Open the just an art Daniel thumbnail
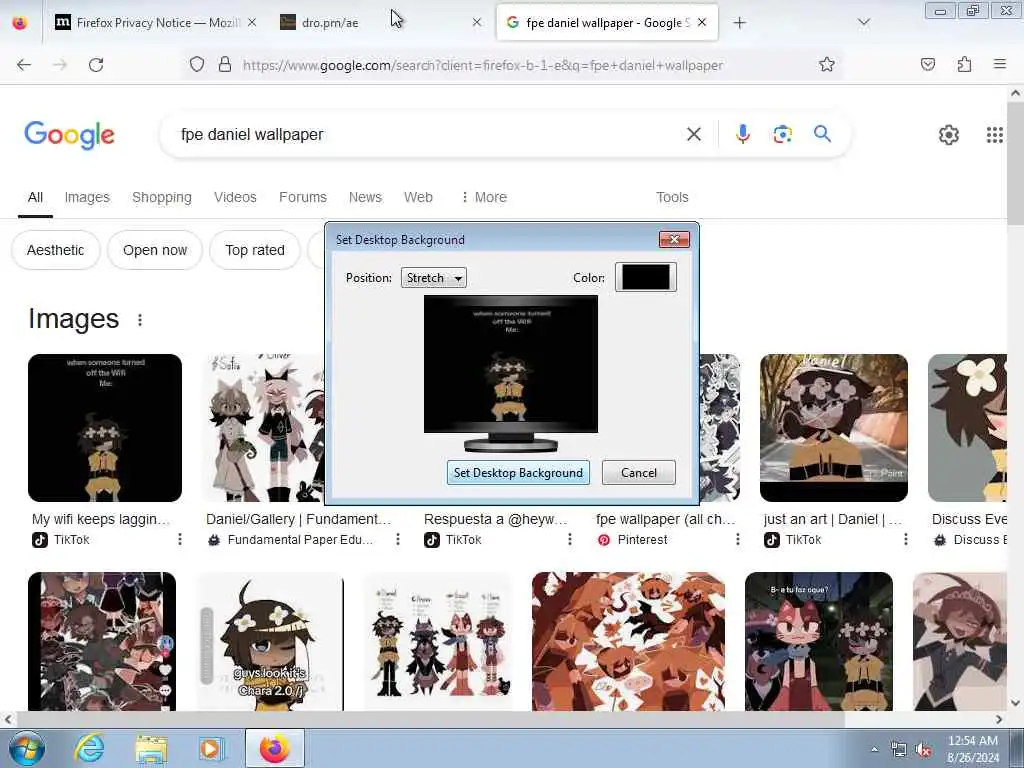Screen dimensions: 1024x768 click(834, 428)
